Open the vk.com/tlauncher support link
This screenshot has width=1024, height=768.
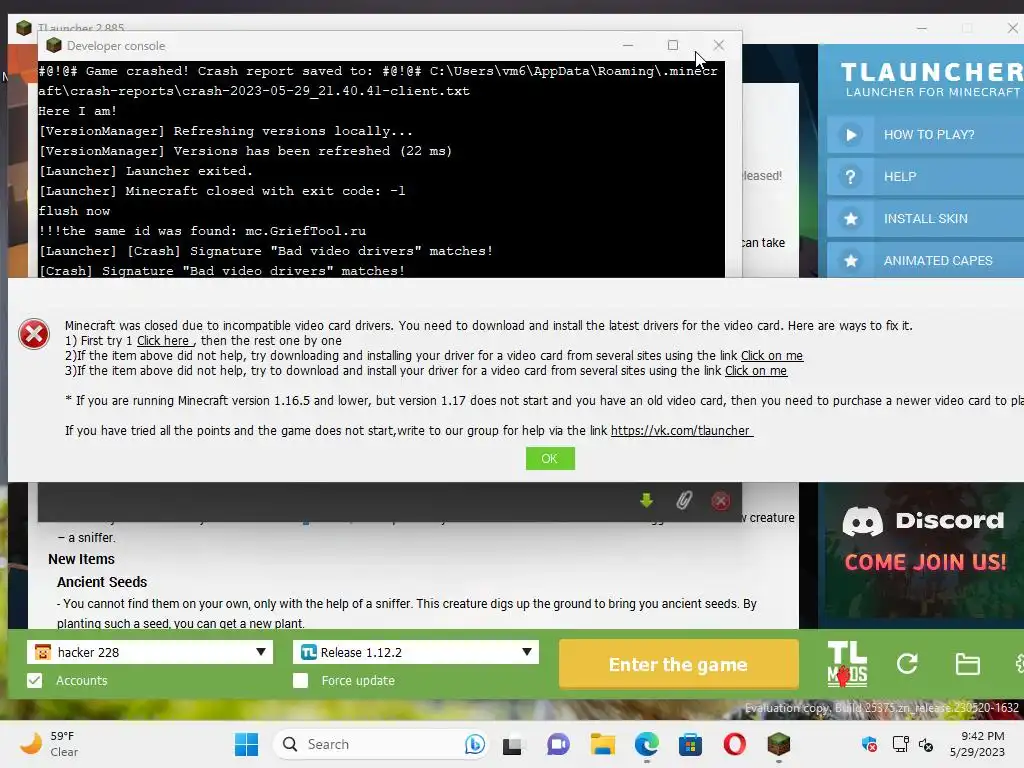click(681, 431)
